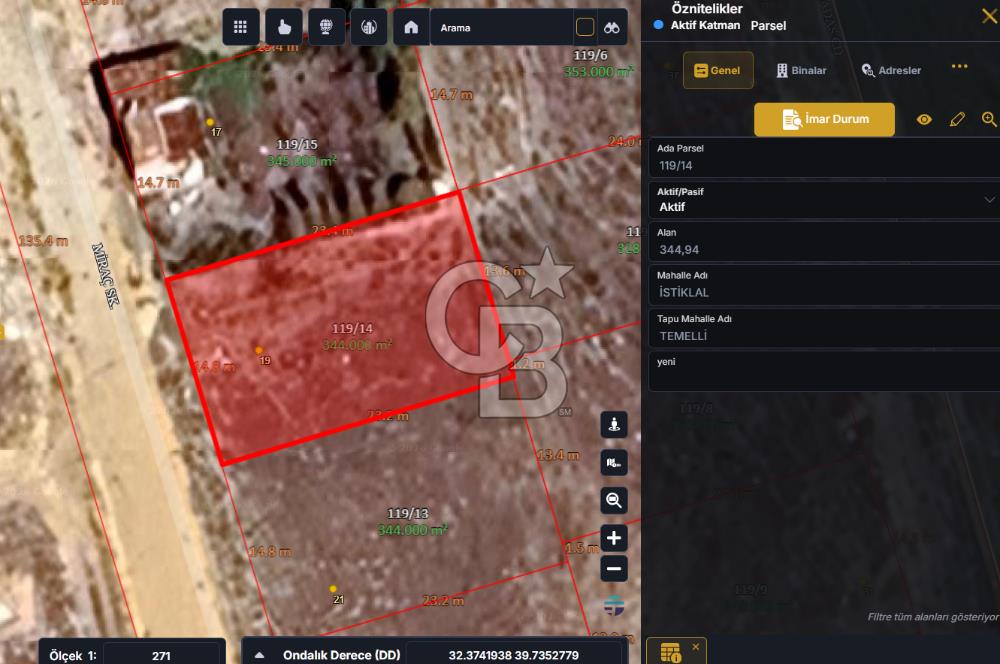Click the map measurement tool icon
The height and width of the screenshot is (664, 1000).
(x=614, y=463)
